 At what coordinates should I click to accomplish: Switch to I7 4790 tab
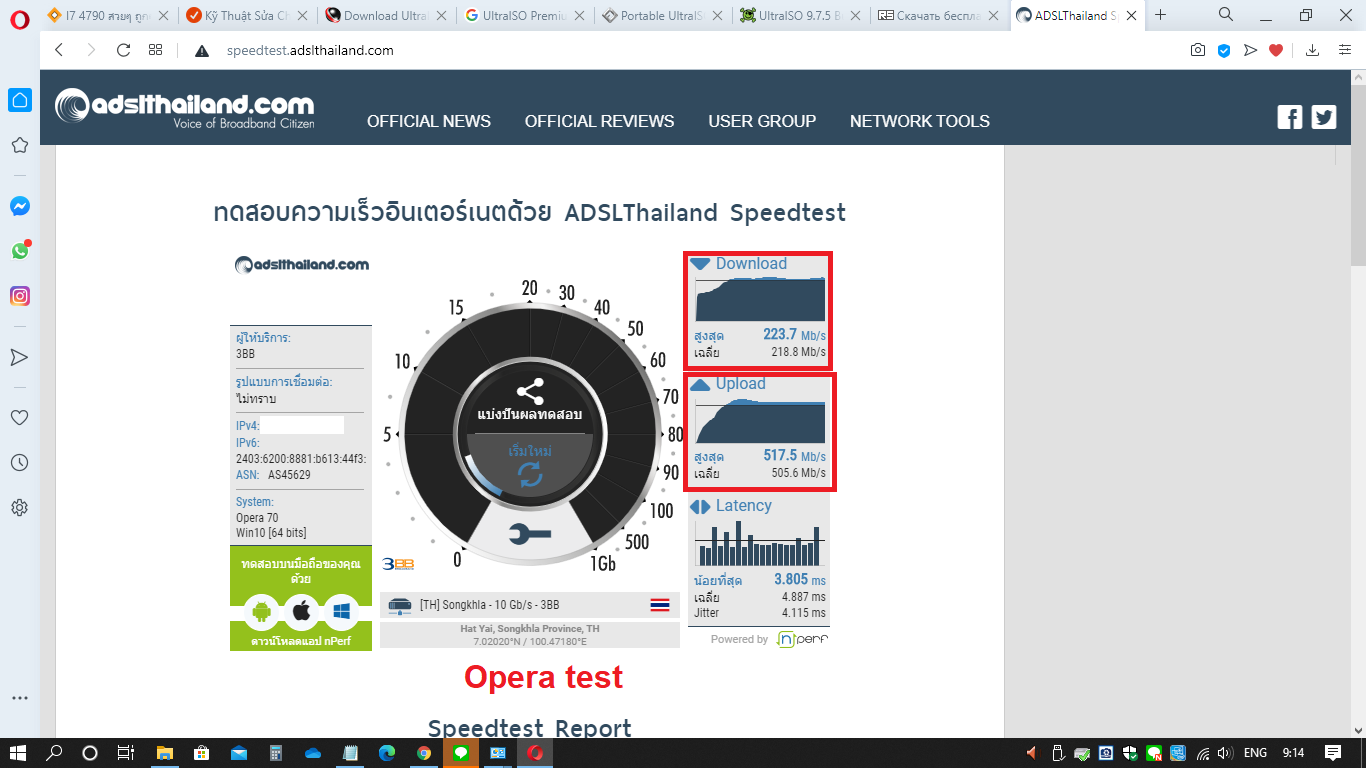pos(110,15)
